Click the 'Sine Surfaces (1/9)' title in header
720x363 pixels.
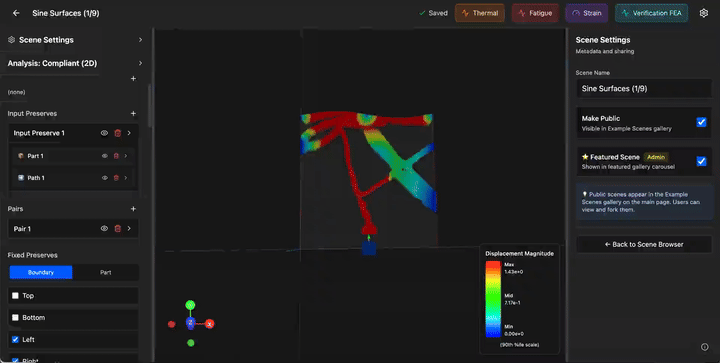click(66, 13)
